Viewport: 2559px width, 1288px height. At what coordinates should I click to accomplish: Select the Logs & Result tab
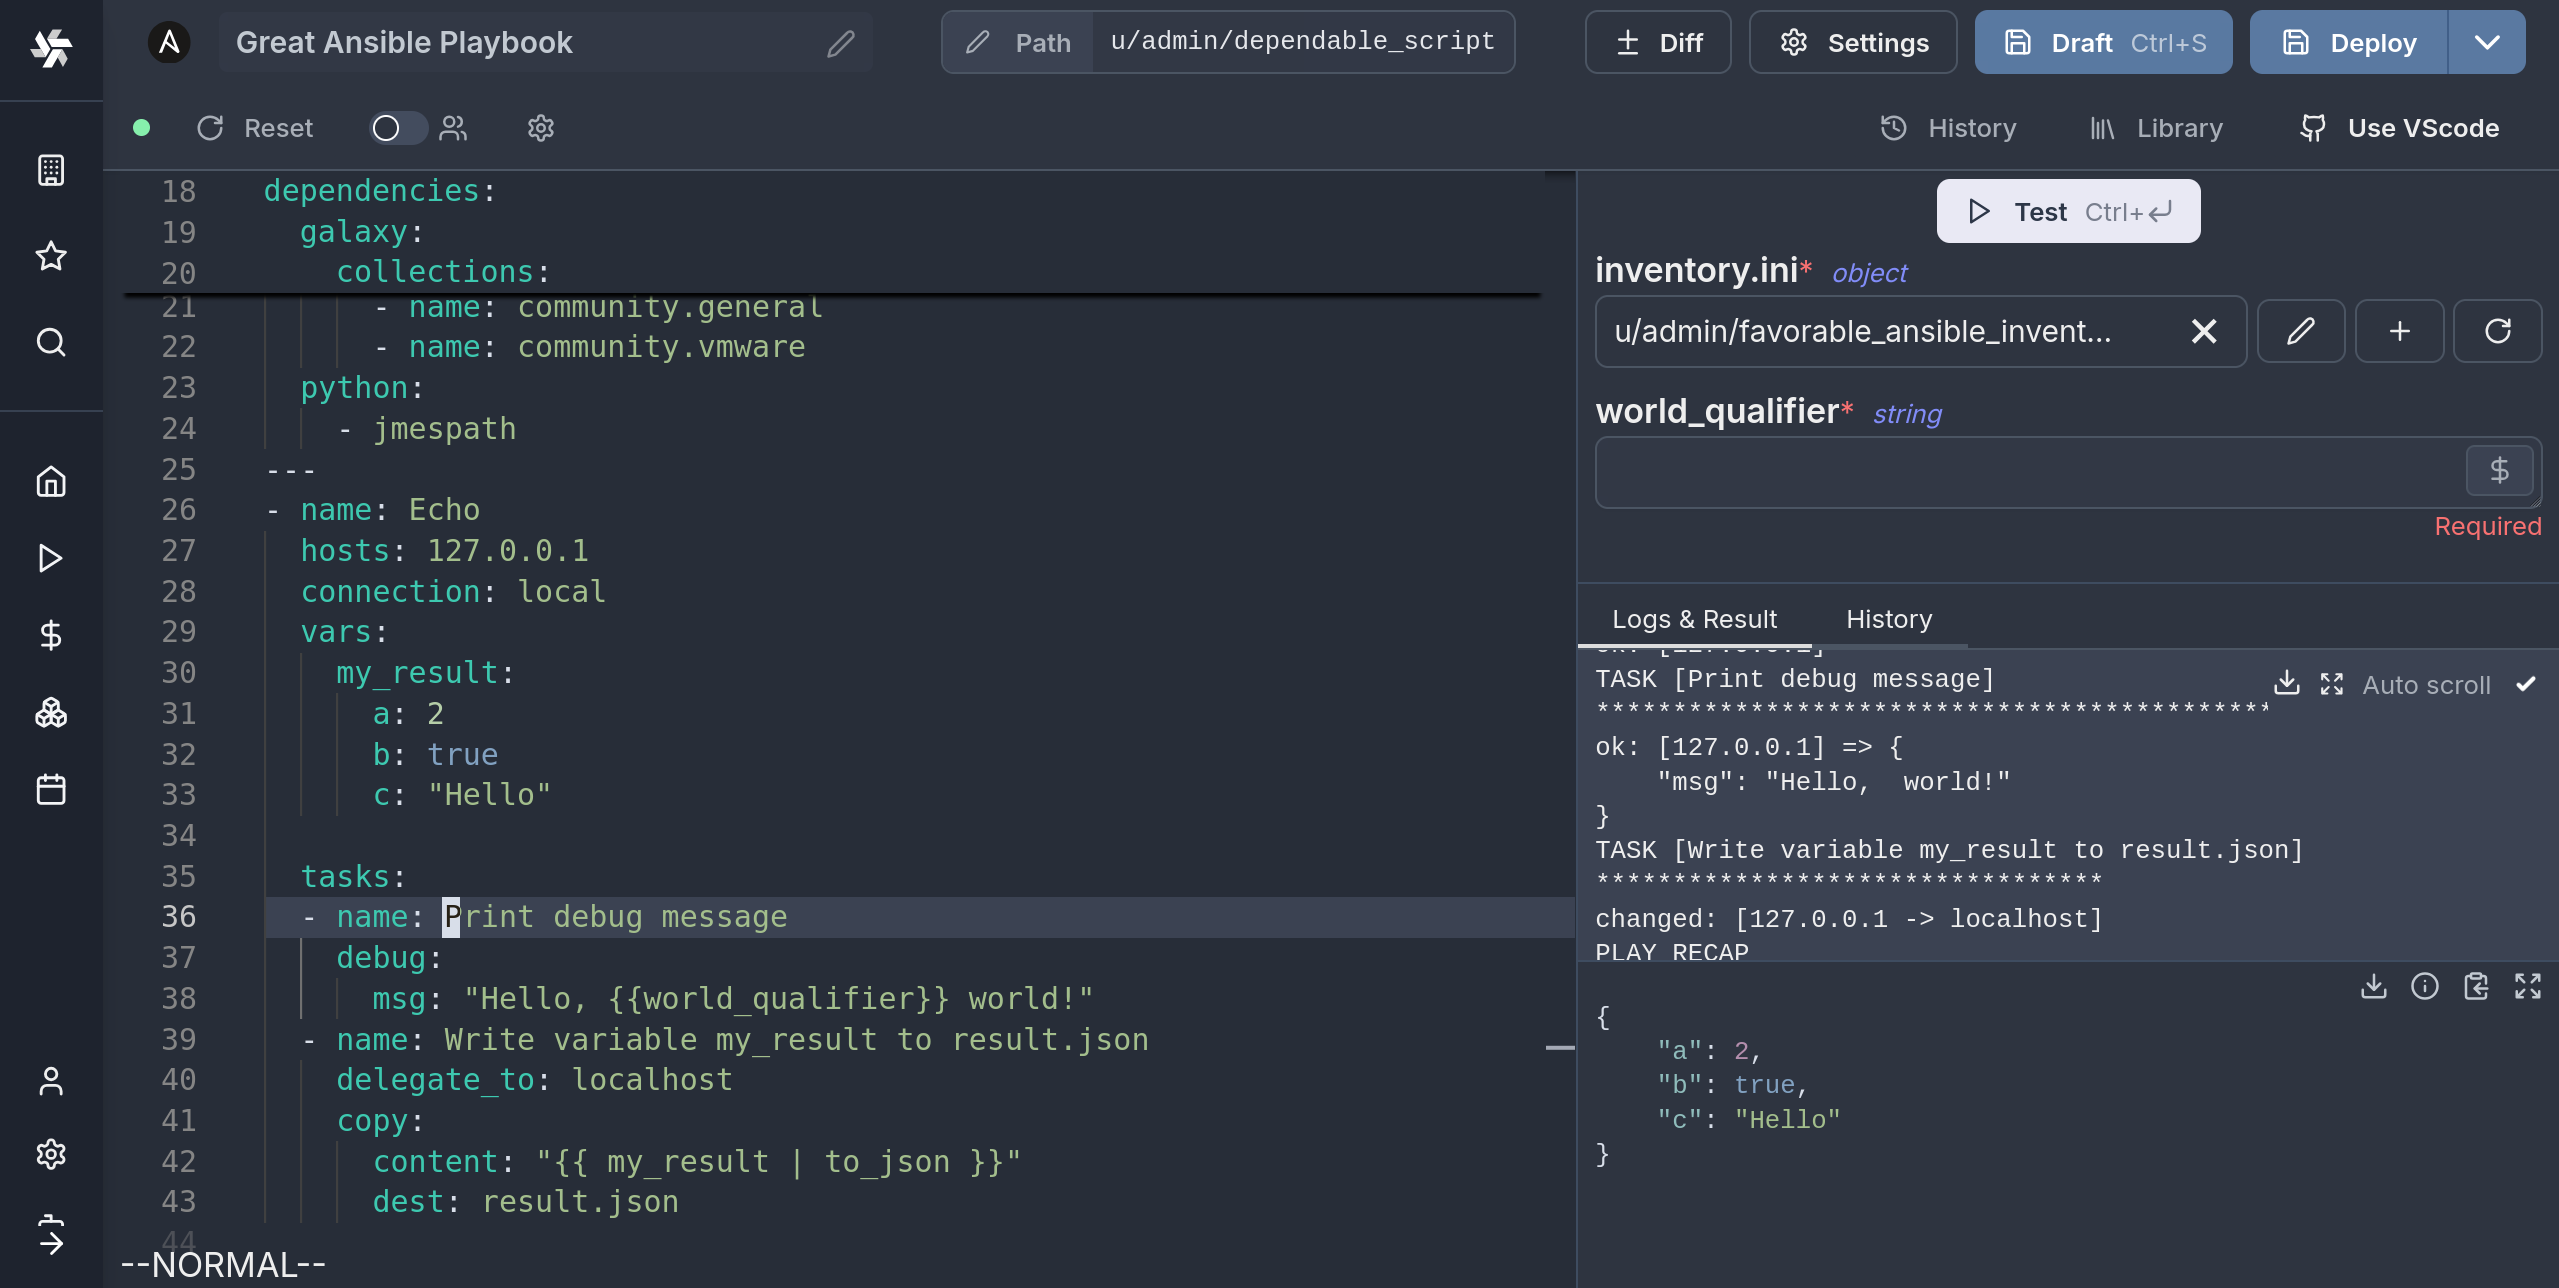[x=1693, y=618]
